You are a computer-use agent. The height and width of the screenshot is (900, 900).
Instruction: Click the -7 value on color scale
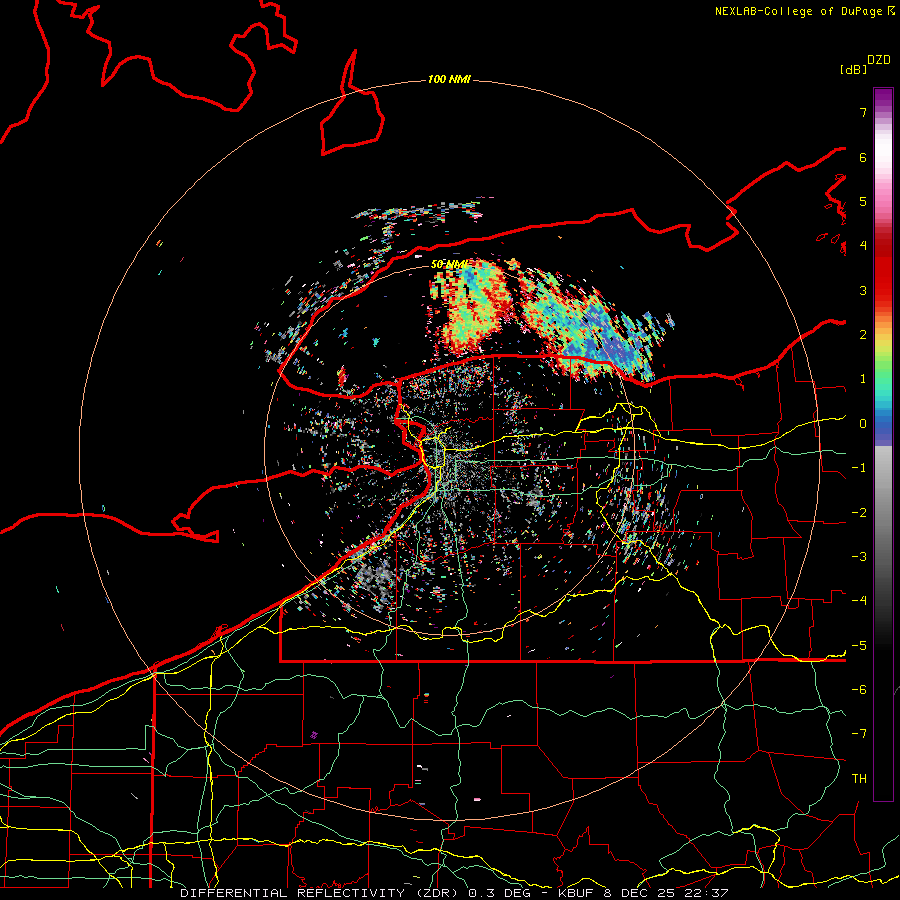click(859, 734)
